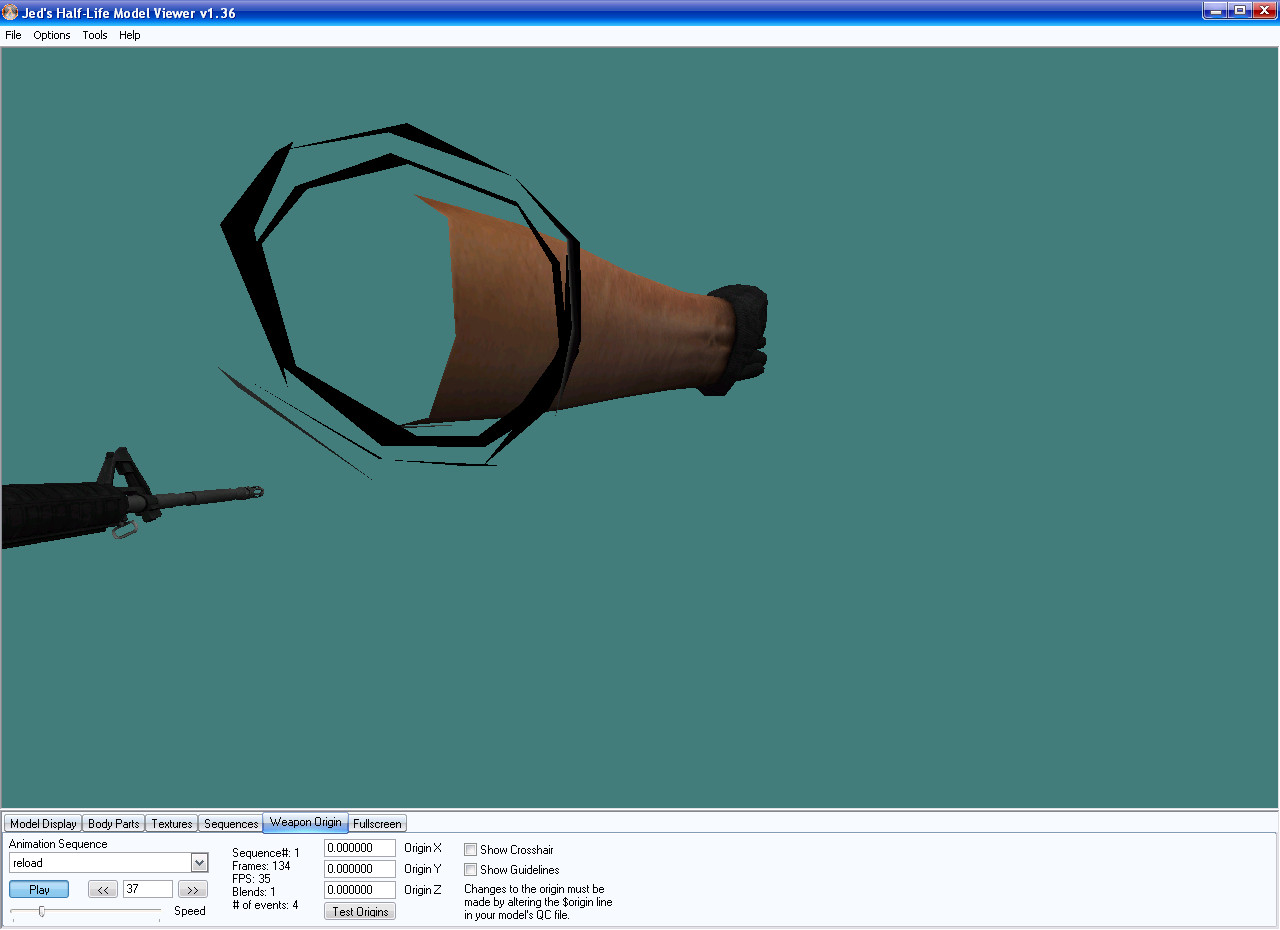This screenshot has width=1280, height=930.
Task: Click the Origin X input field
Action: tap(360, 848)
